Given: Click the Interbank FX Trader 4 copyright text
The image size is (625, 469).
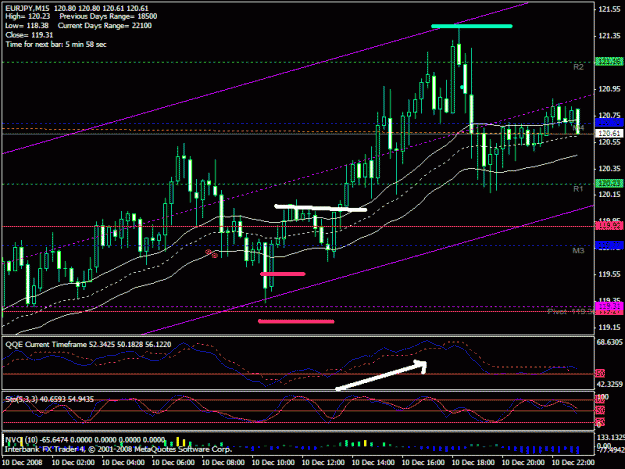Looking at the screenshot, I should (x=118, y=449).
